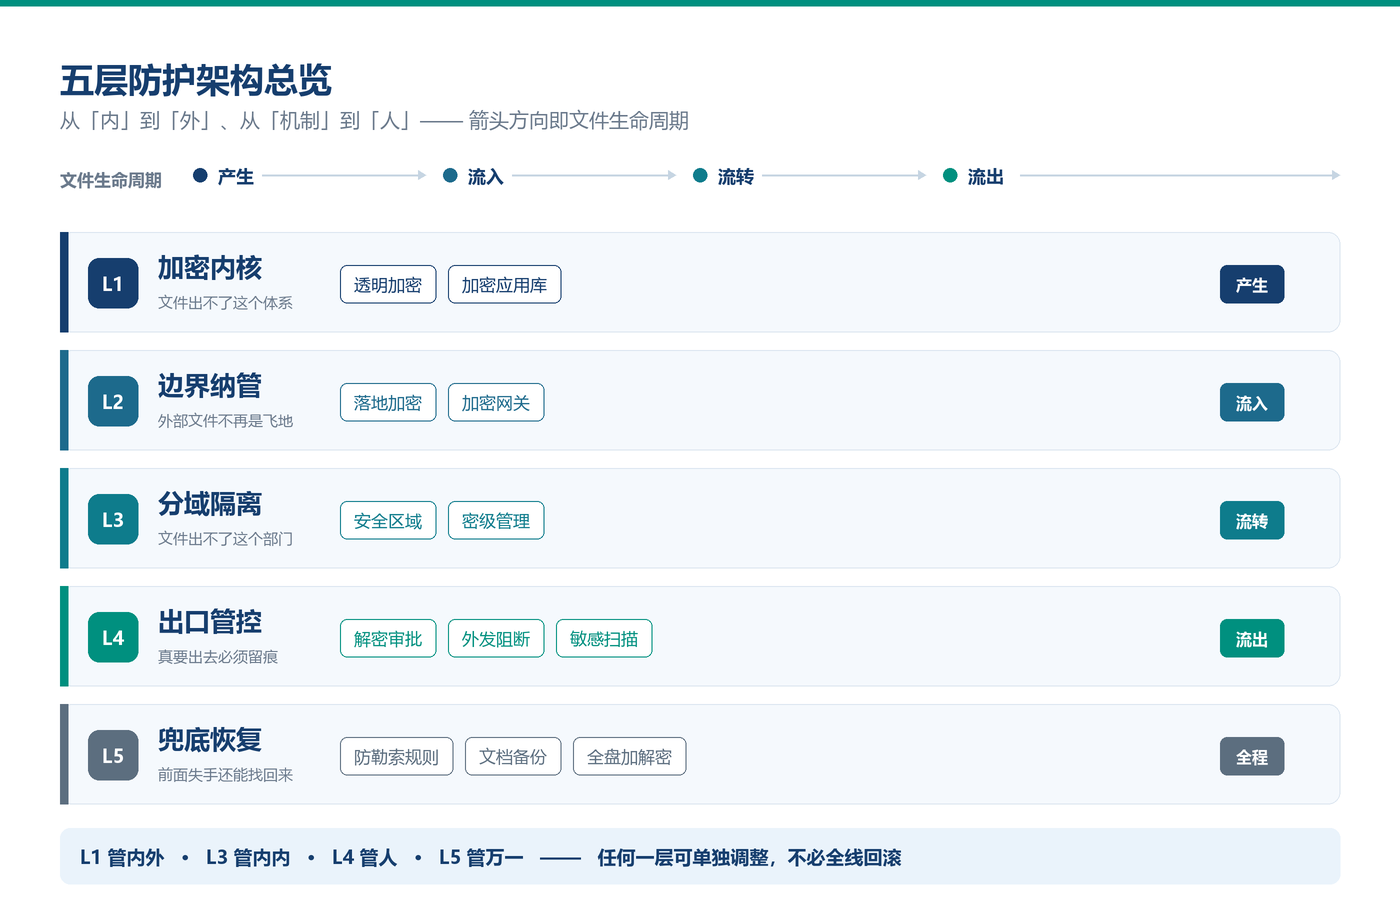Click the L5 layer badge icon
This screenshot has width=1400, height=900.
click(x=113, y=756)
